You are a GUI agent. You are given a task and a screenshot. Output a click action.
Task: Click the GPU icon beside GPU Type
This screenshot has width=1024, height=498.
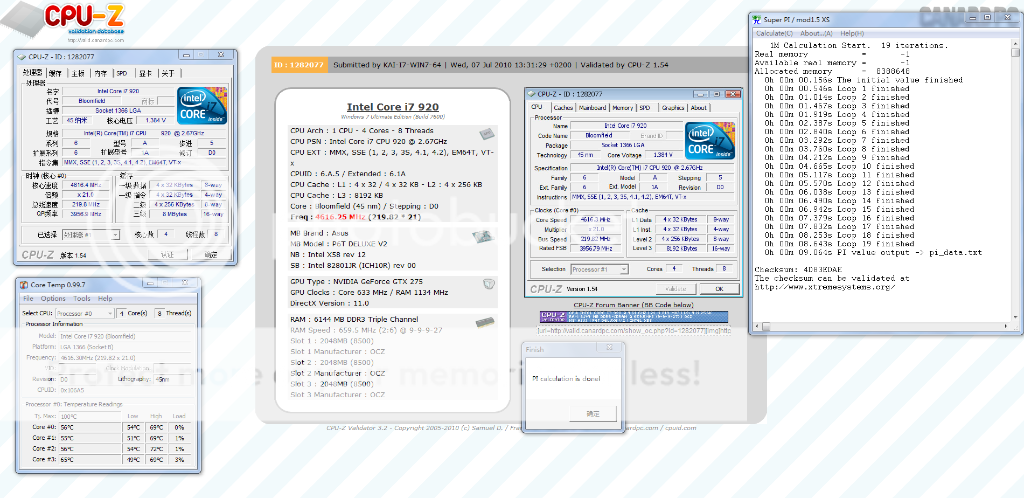[488, 284]
